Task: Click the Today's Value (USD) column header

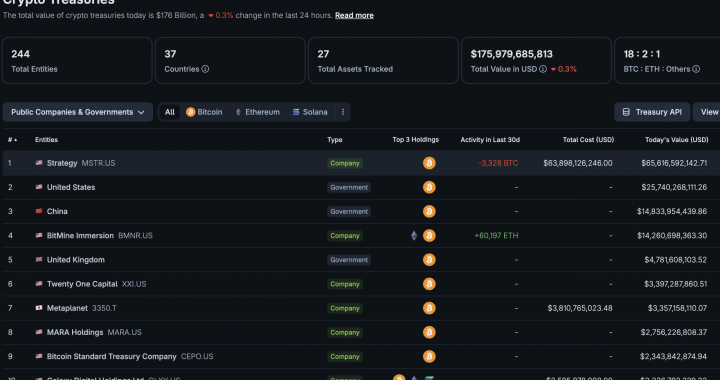Action: 676,140
